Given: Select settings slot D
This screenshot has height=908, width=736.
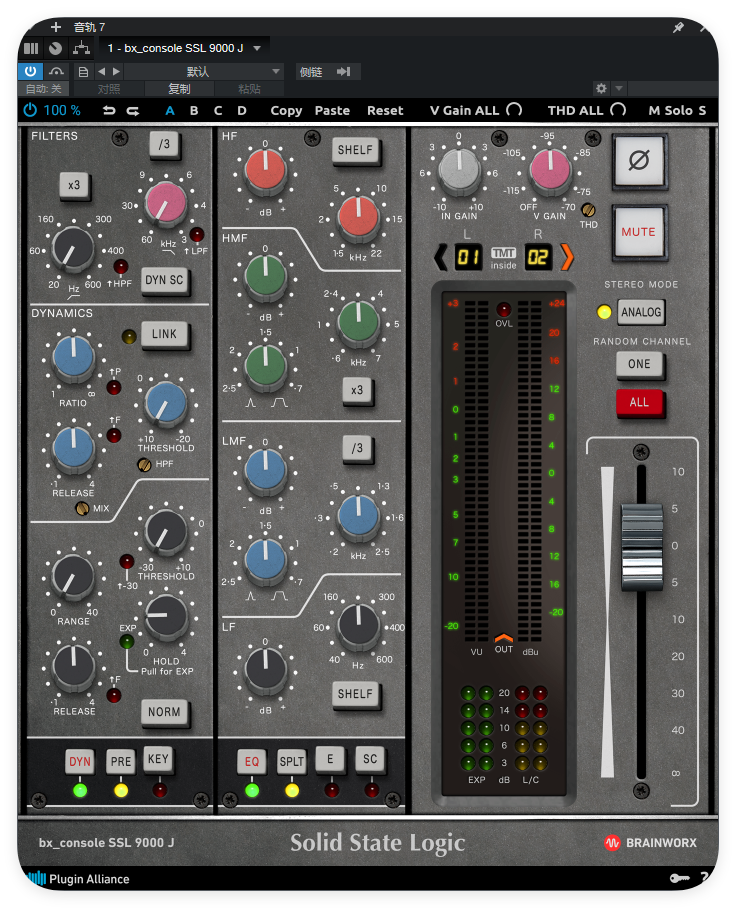Looking at the screenshot, I should 242,111.
